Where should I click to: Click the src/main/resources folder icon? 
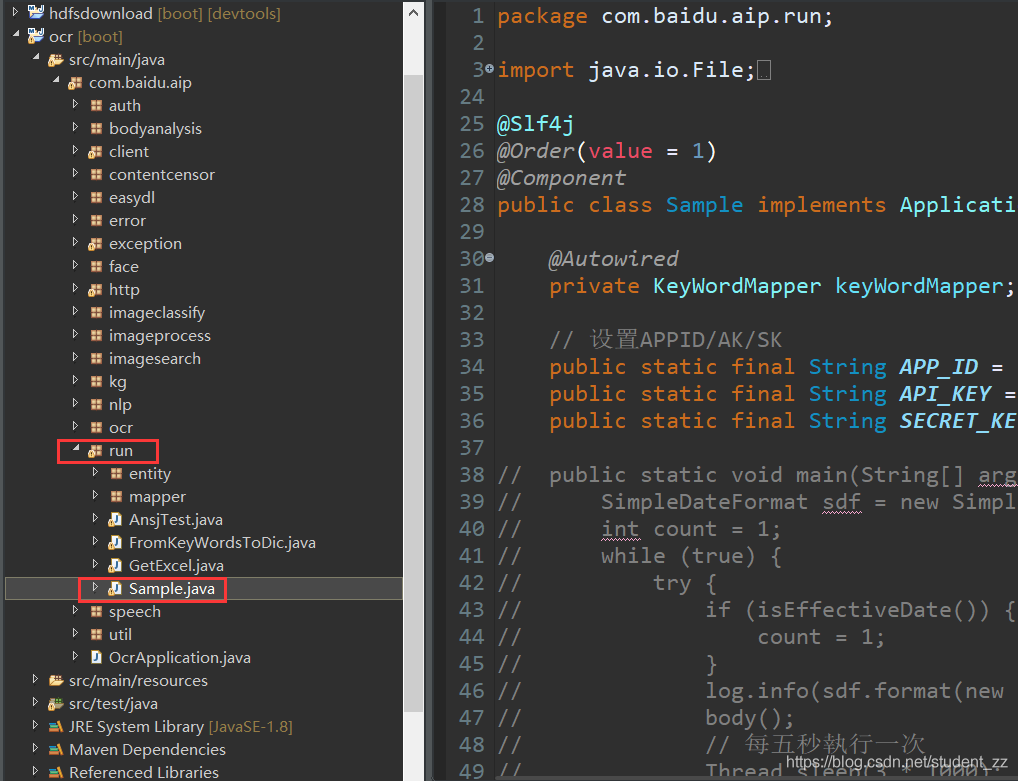coord(56,680)
